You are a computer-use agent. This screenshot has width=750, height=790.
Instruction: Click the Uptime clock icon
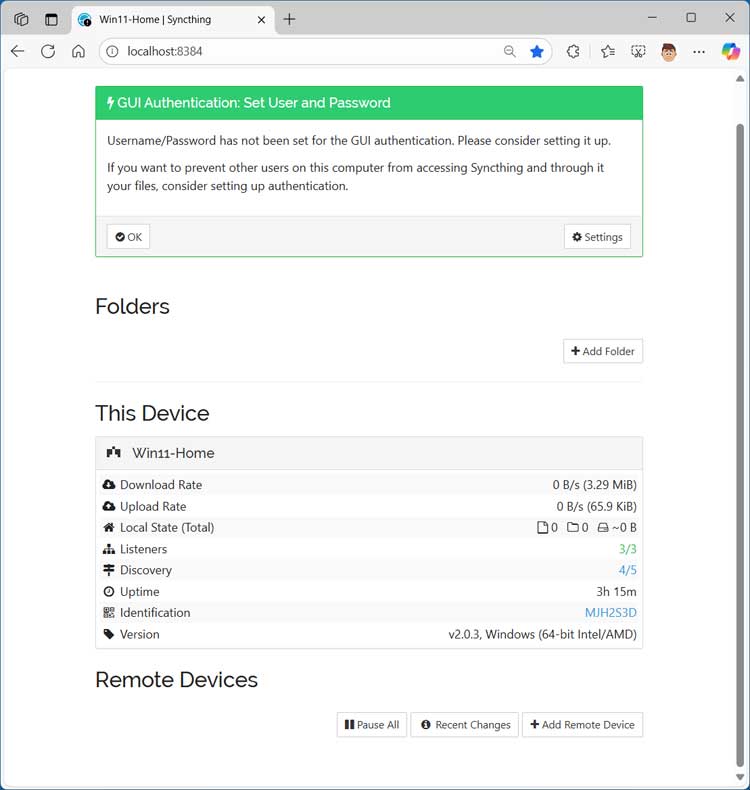[109, 591]
